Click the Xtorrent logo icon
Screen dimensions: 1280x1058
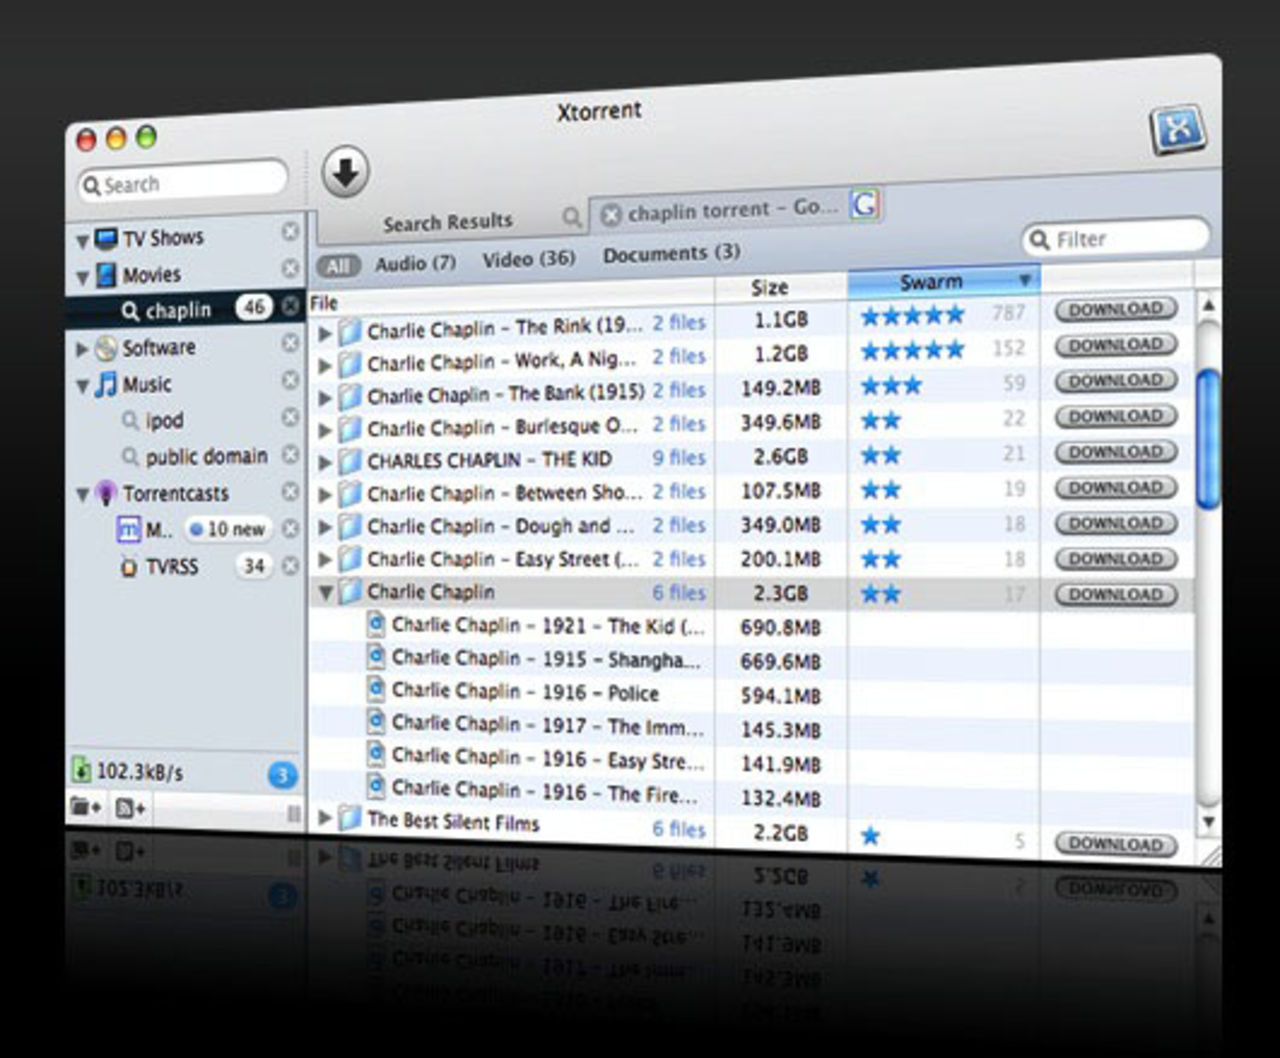coord(1178,131)
